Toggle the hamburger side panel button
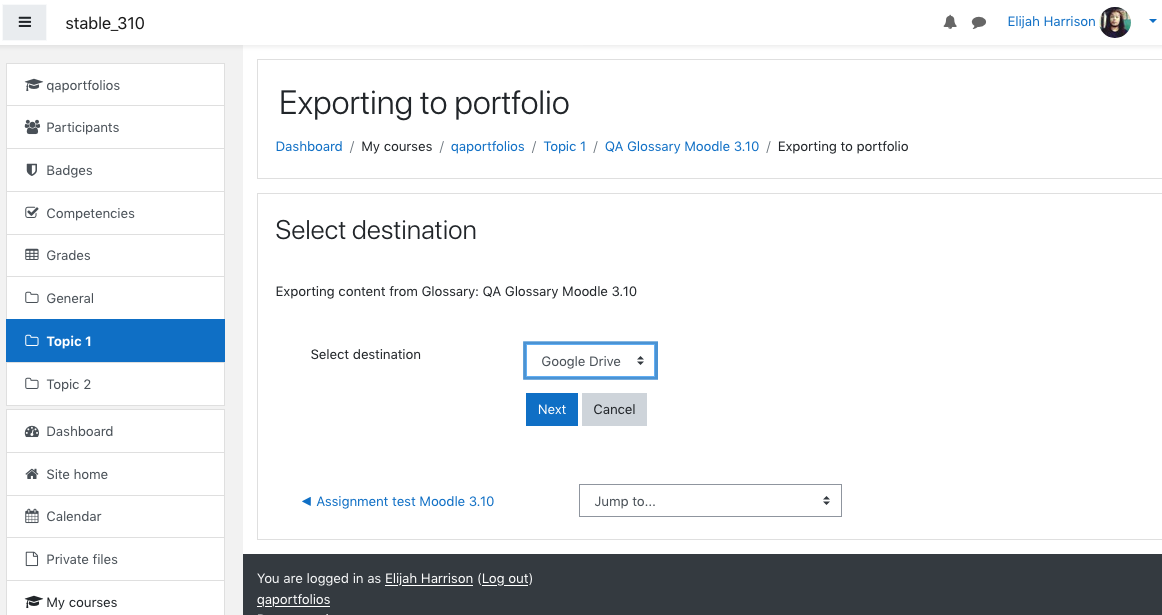Image resolution: width=1162 pixels, height=615 pixels. (x=24, y=22)
